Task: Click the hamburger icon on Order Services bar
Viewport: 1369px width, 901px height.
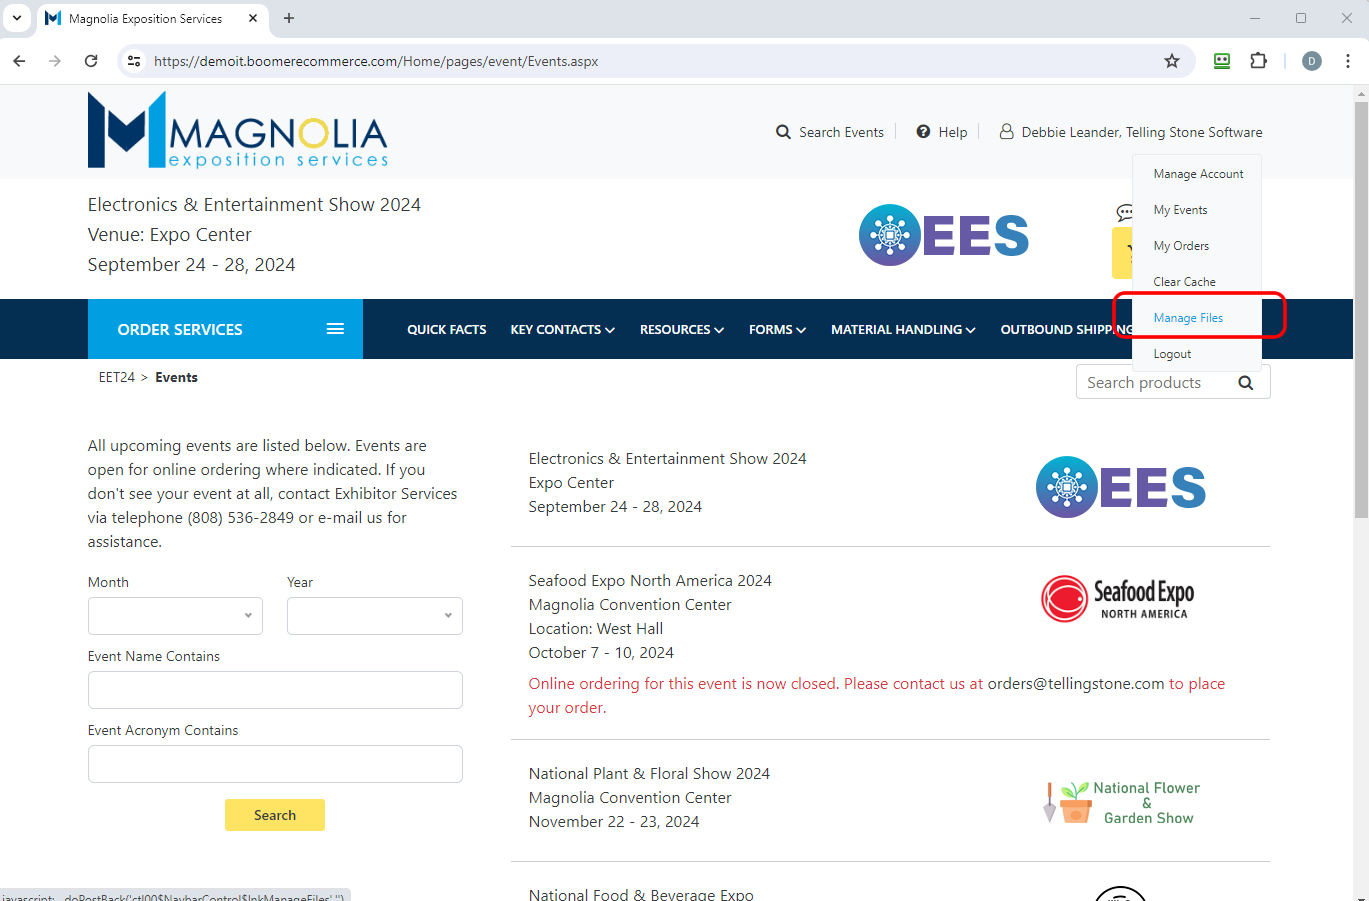Action: 335,329
